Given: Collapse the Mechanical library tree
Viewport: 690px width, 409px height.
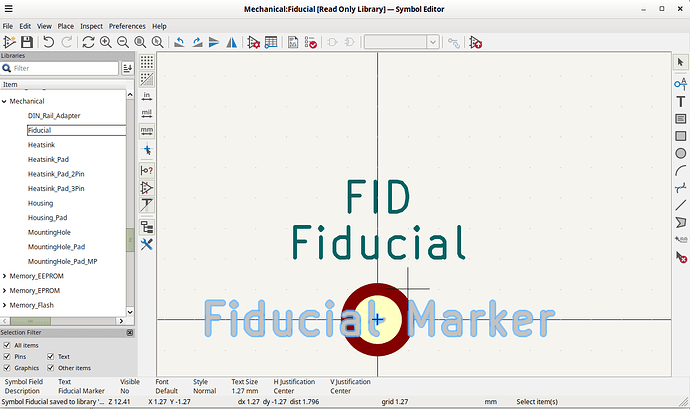Looking at the screenshot, I should coord(5,101).
